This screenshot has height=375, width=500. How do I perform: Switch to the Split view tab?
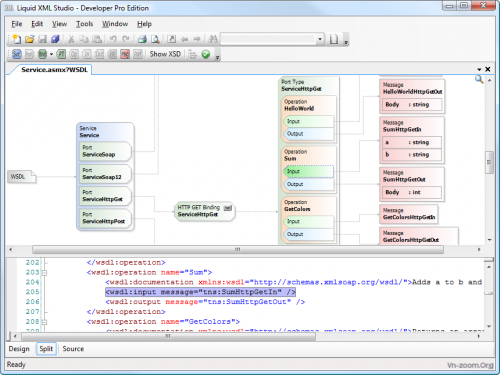pos(46,349)
